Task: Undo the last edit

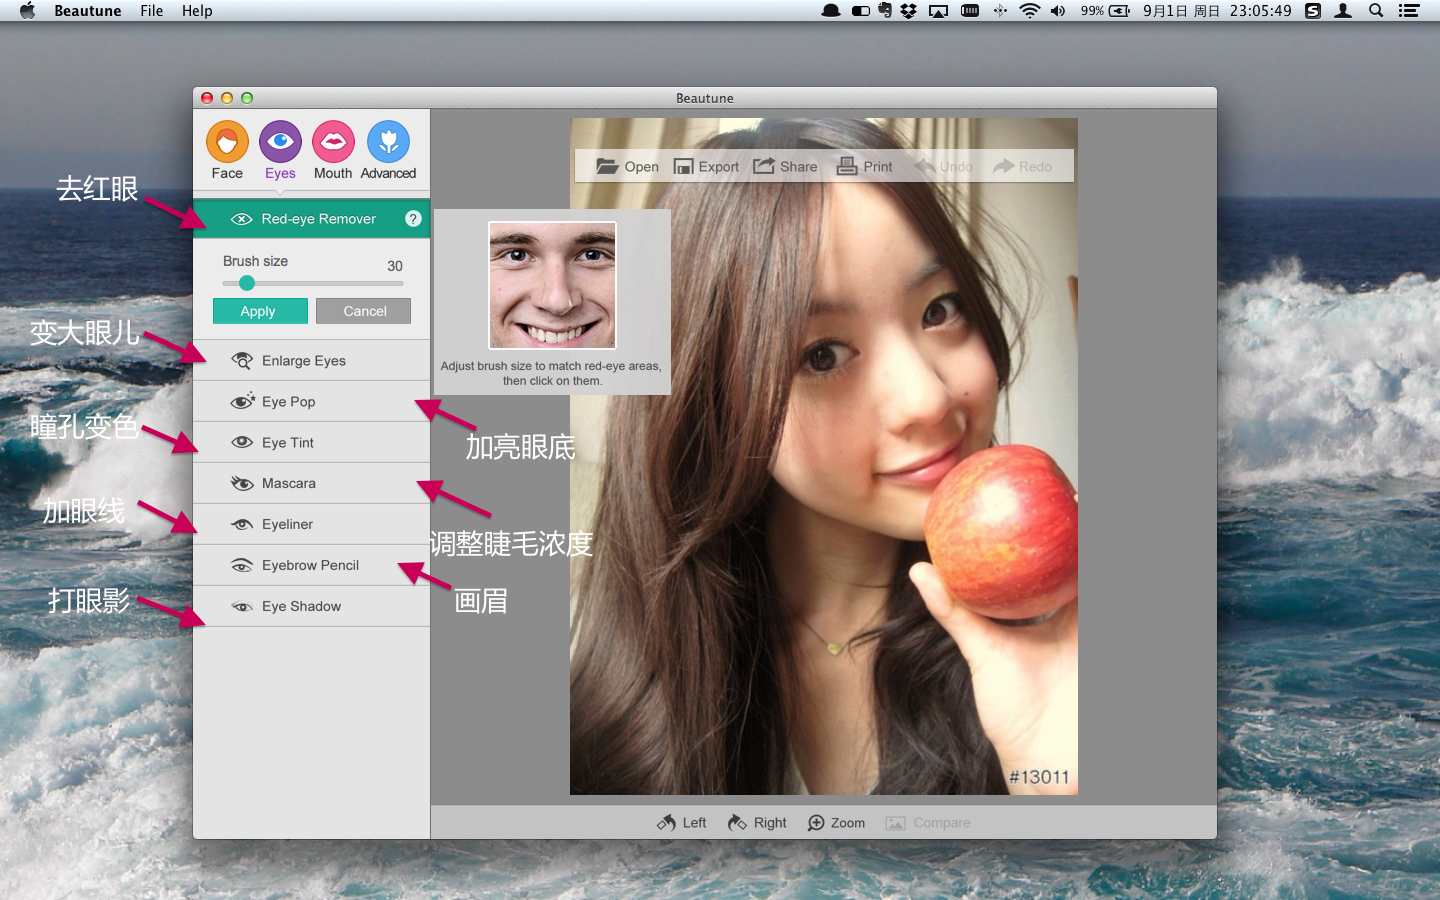Action: click(943, 166)
